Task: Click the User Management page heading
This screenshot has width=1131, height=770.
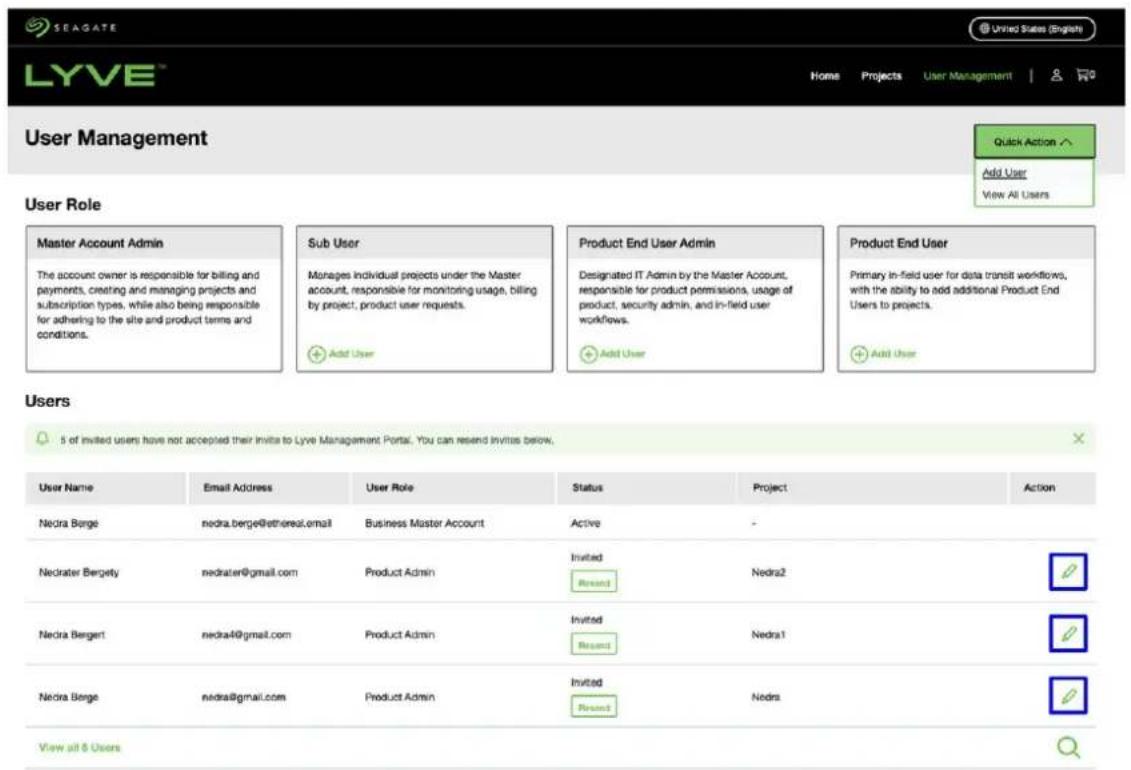Action: (116, 138)
